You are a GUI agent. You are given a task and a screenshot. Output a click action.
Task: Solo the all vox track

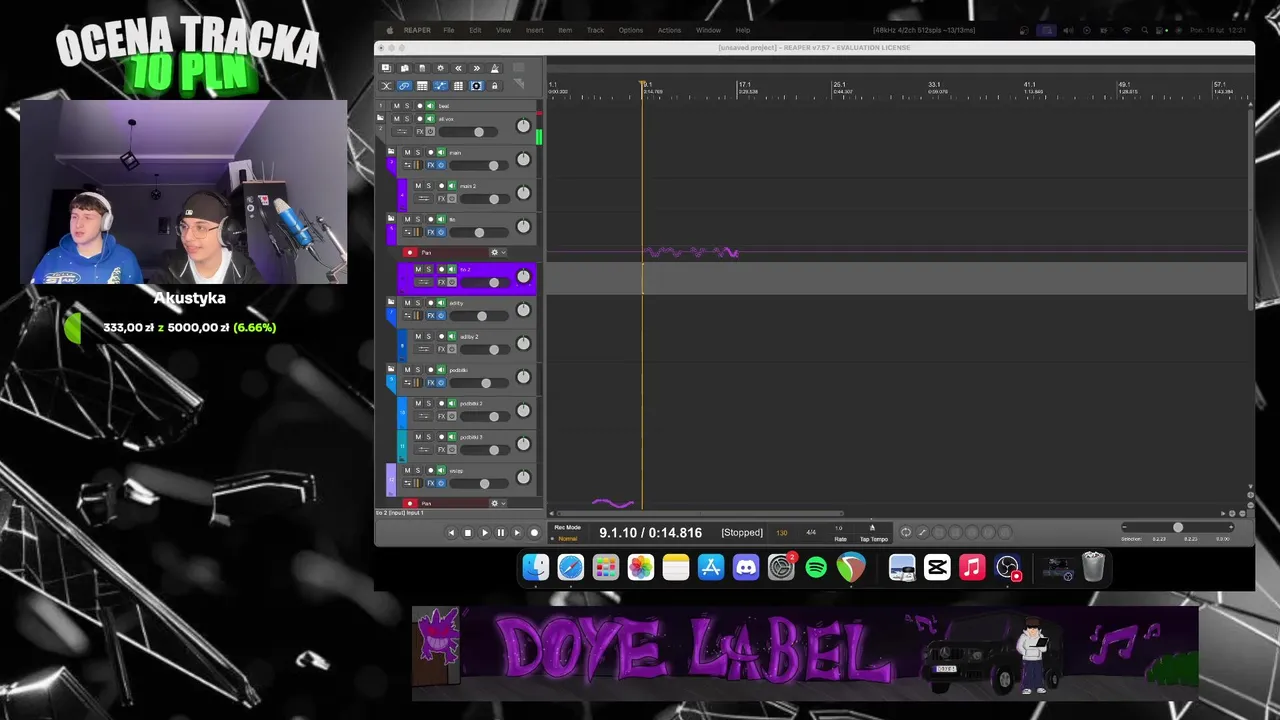tap(407, 119)
